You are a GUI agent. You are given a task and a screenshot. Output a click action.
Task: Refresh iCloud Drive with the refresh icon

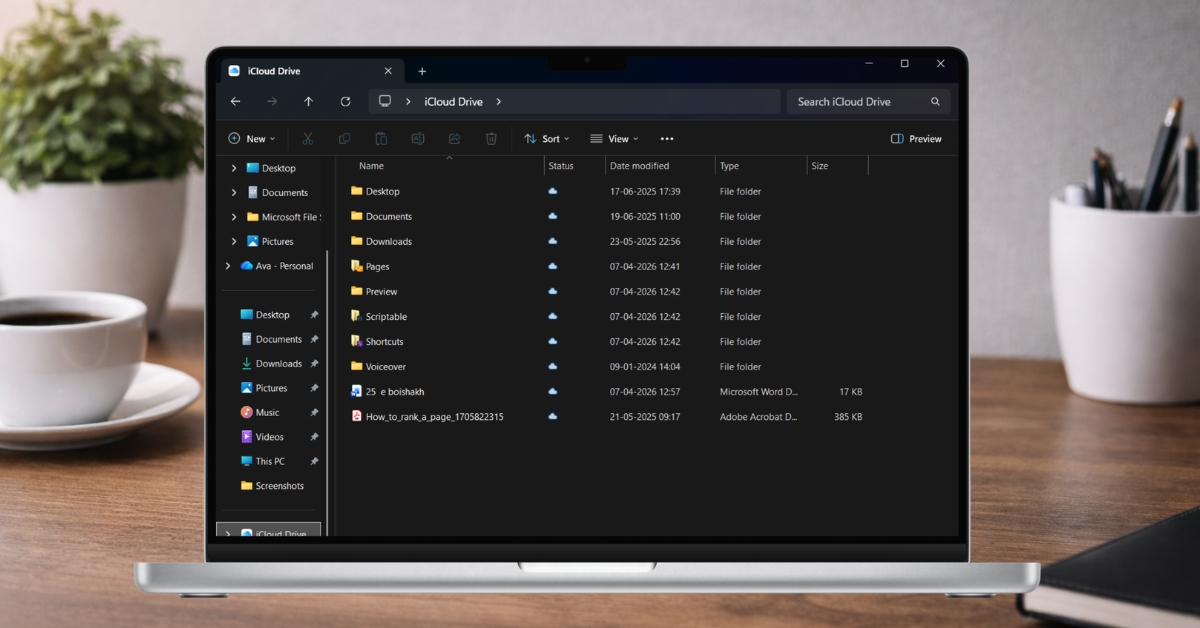(x=345, y=101)
